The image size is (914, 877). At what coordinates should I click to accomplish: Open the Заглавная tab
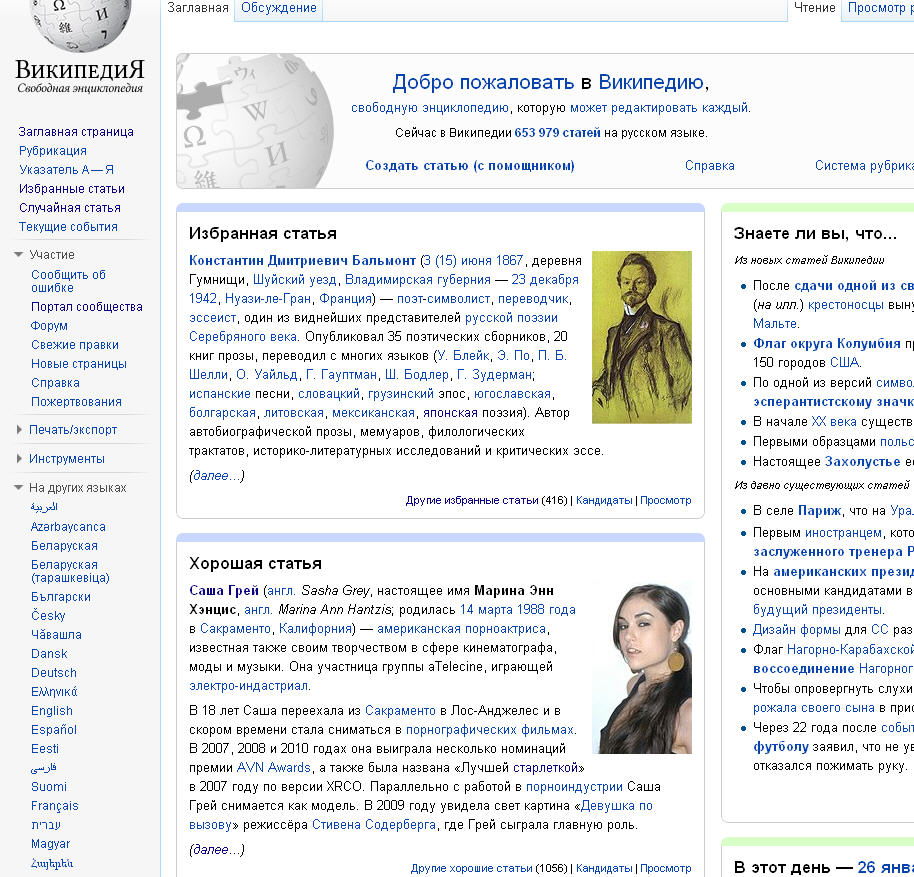point(198,8)
